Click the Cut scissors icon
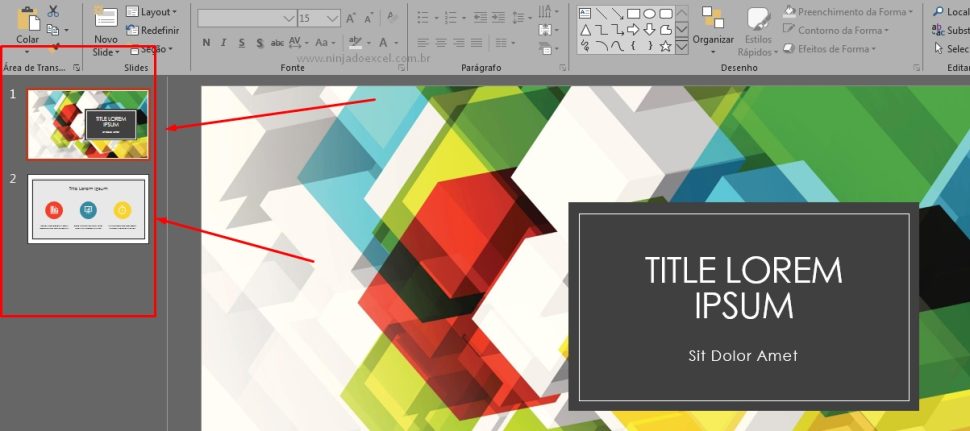 pyautogui.click(x=53, y=11)
